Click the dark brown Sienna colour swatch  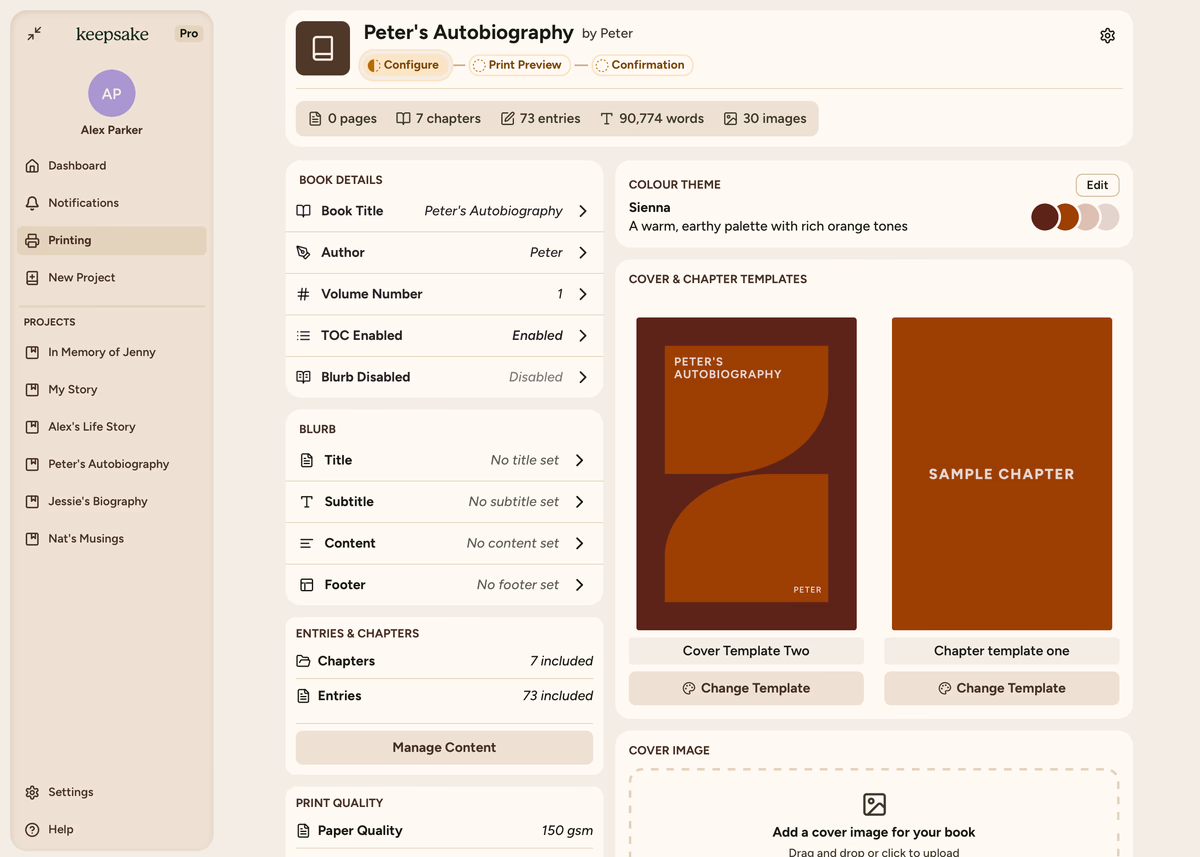(1044, 217)
